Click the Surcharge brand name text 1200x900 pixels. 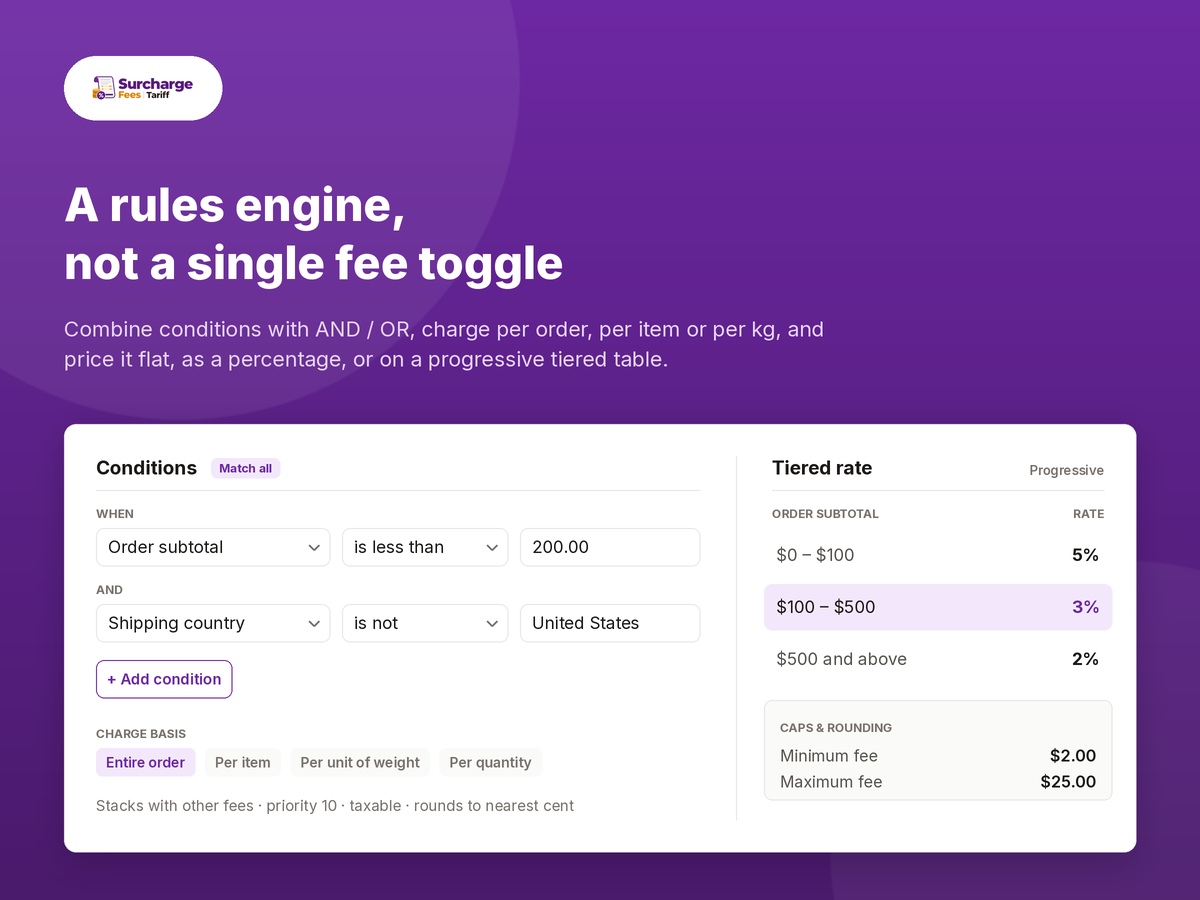[155, 84]
